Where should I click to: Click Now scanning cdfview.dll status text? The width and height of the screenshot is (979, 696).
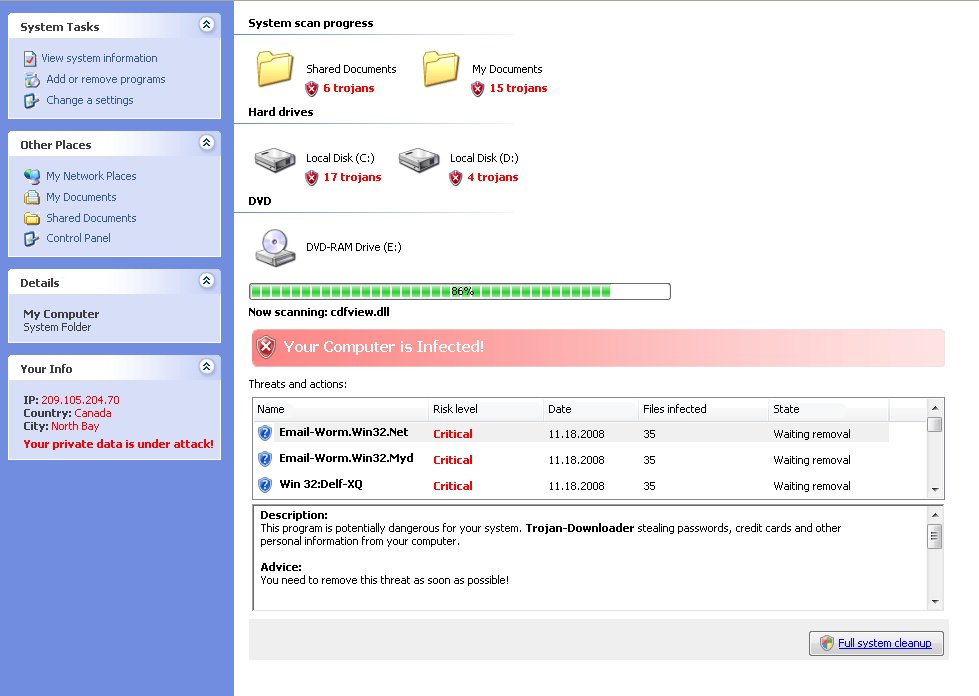(318, 312)
